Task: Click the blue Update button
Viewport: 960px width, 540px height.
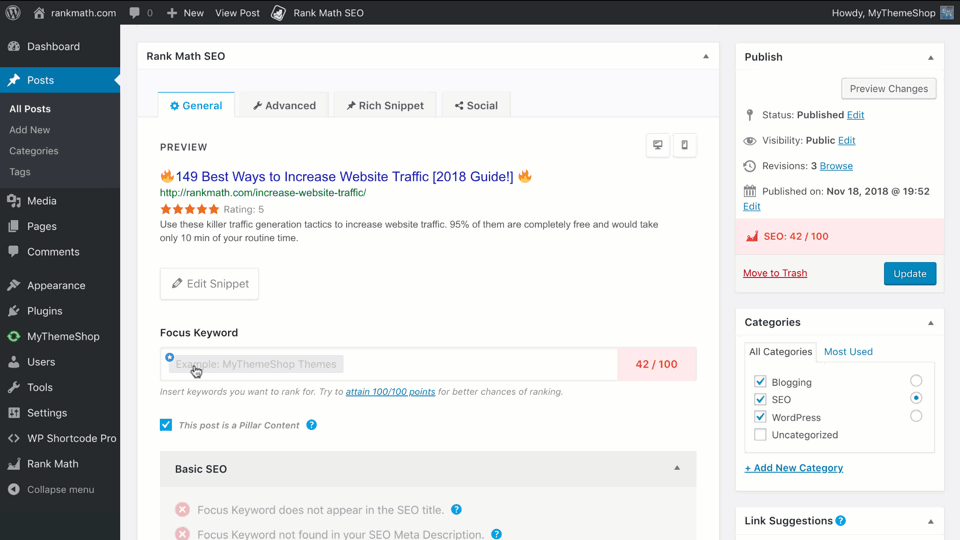Action: 909,274
